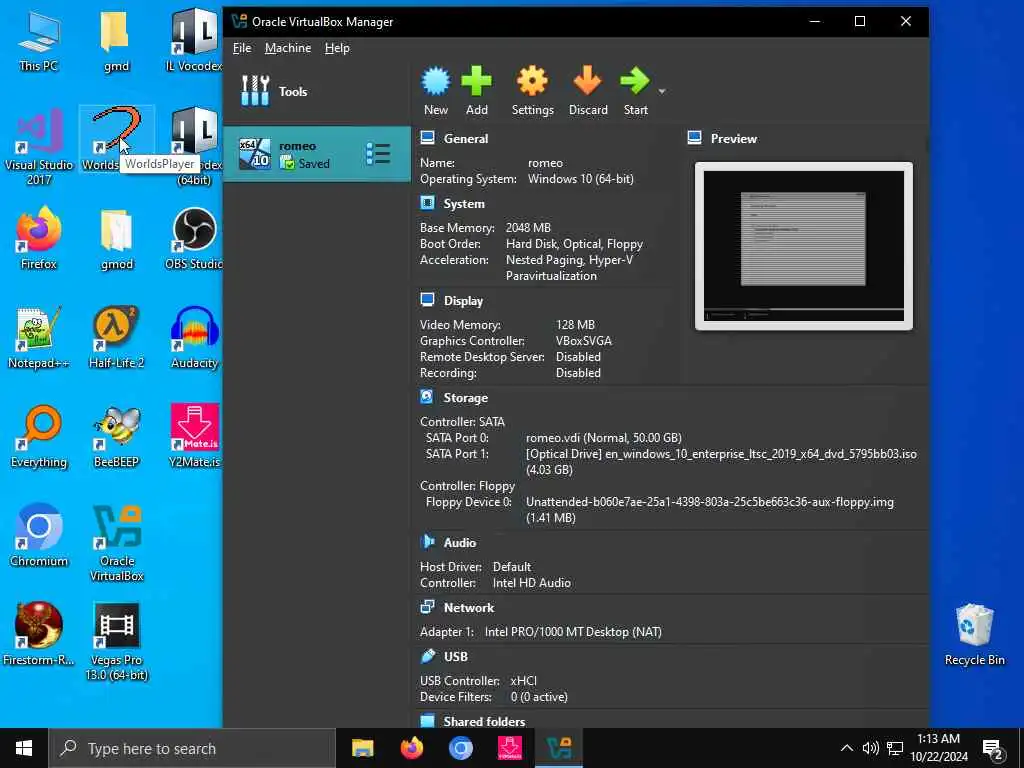This screenshot has width=1024, height=768.
Task: Open the notification center icon
Action: pos(993,749)
